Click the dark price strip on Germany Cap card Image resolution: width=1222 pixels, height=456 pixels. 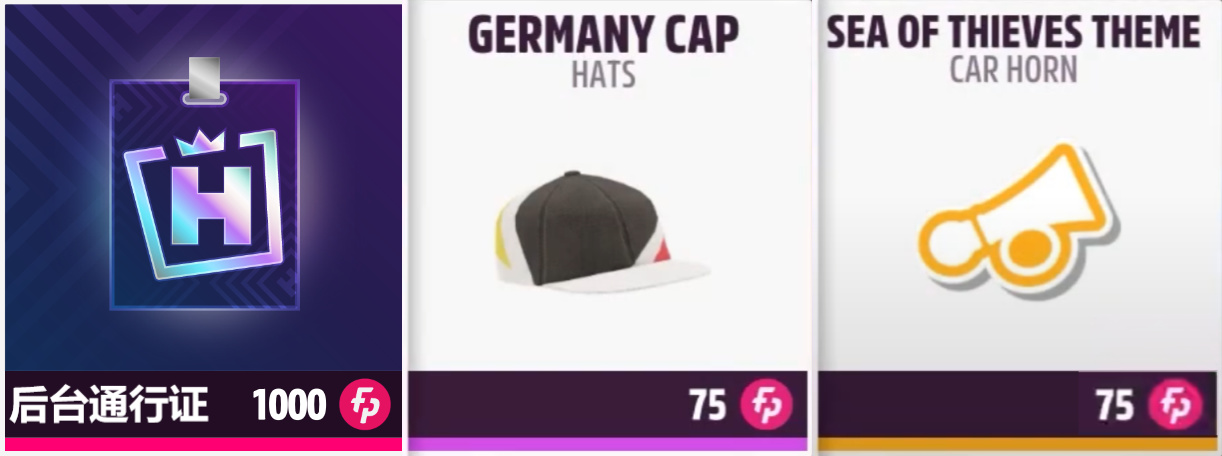pyautogui.click(x=607, y=405)
